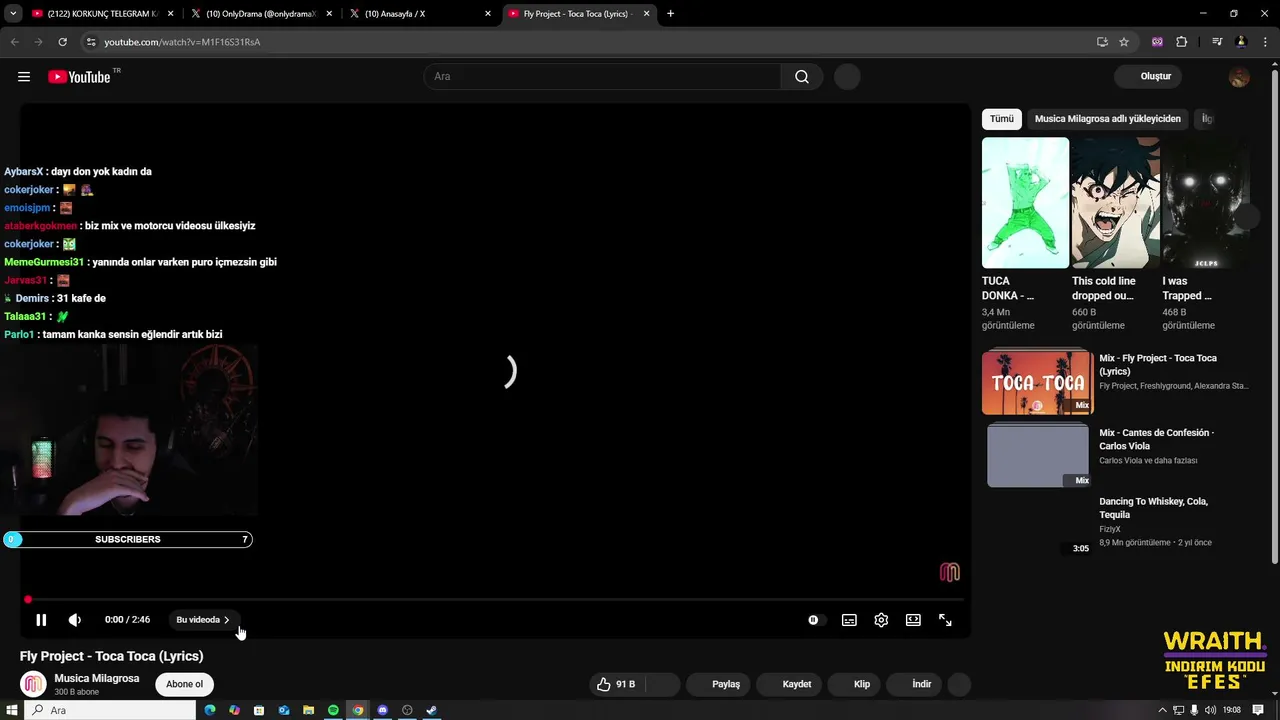Click the magnifier search button beside Ara field
This screenshot has width=1280, height=720.
[802, 77]
